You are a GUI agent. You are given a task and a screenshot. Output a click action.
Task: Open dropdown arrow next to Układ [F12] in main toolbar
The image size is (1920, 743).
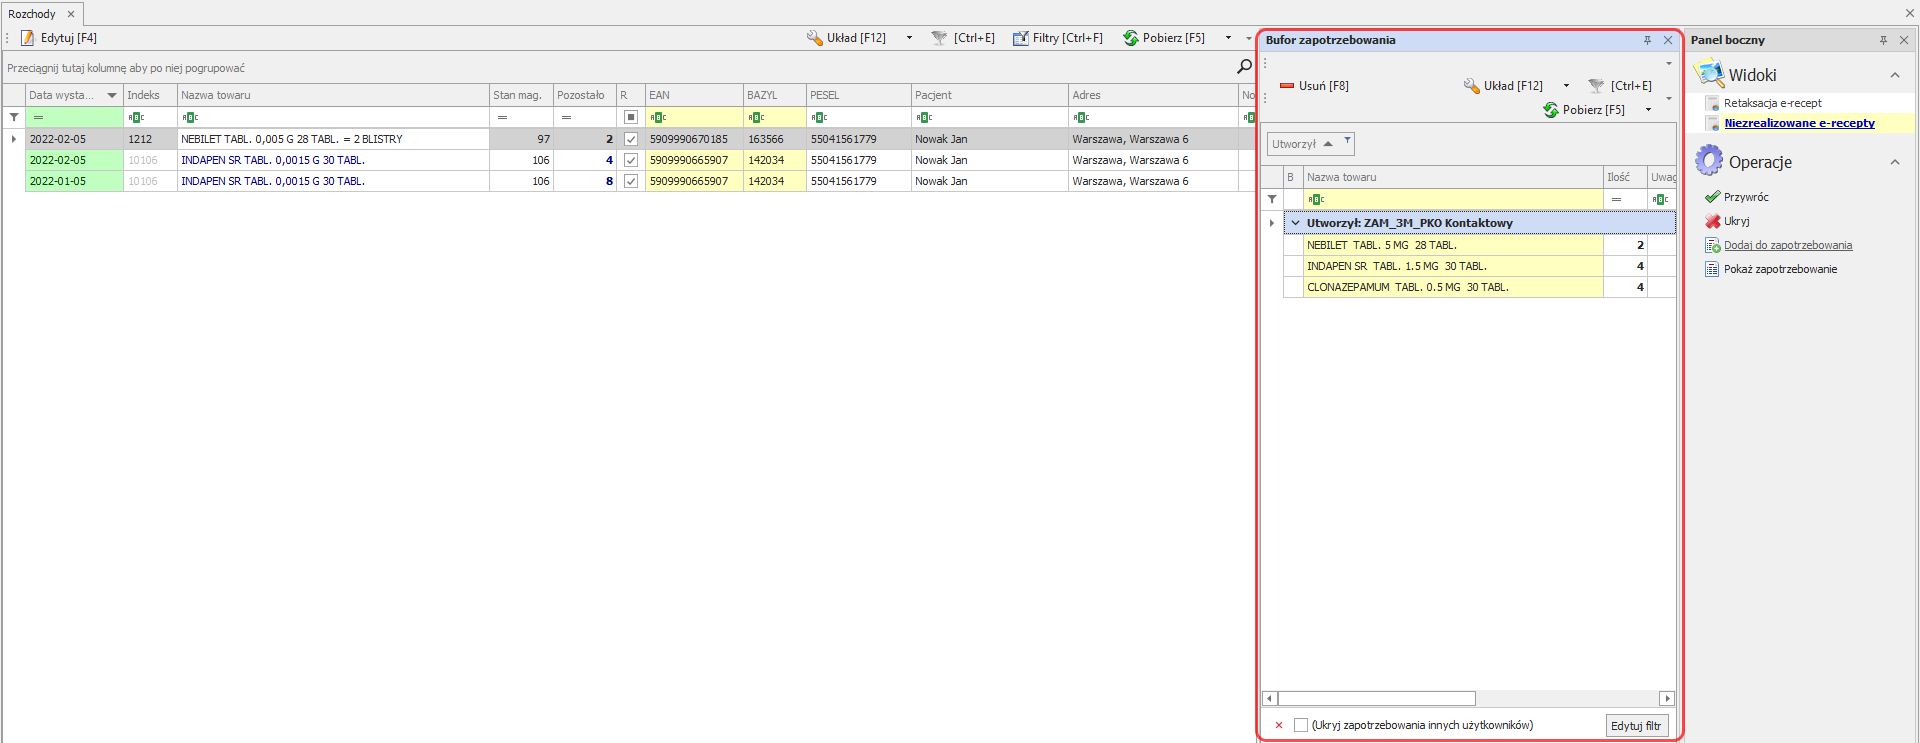coord(909,38)
